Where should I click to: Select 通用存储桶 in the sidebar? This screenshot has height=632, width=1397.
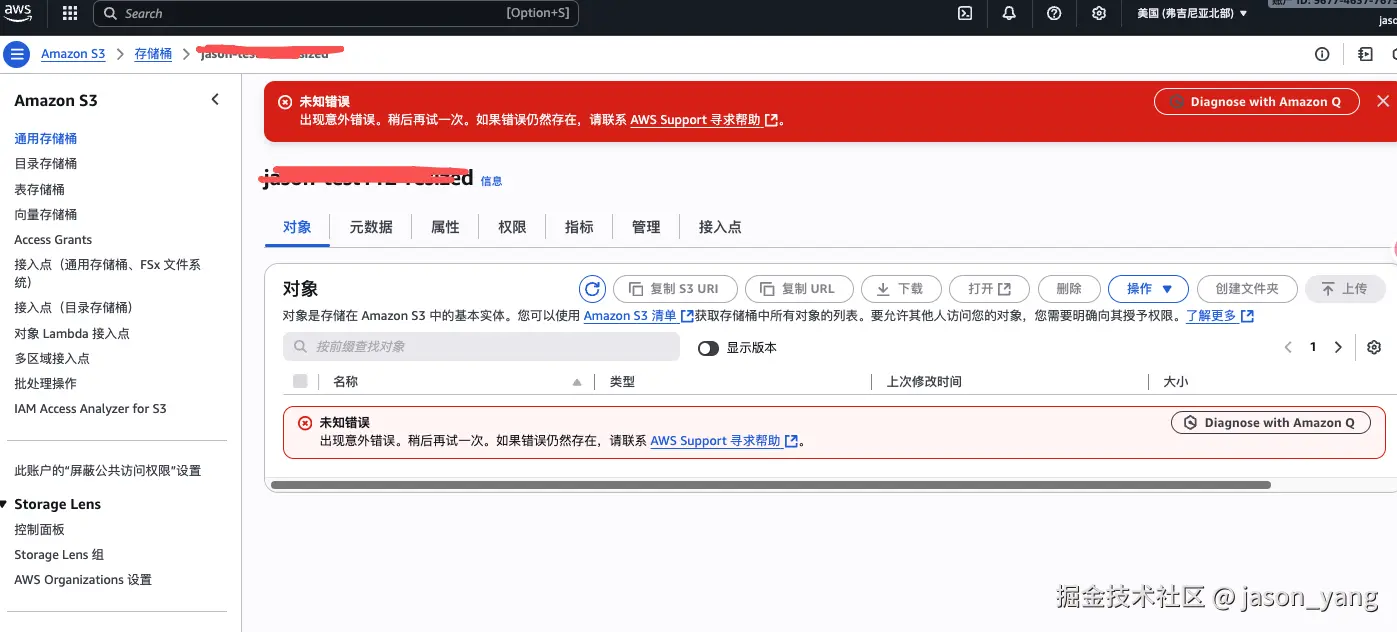(x=45, y=139)
